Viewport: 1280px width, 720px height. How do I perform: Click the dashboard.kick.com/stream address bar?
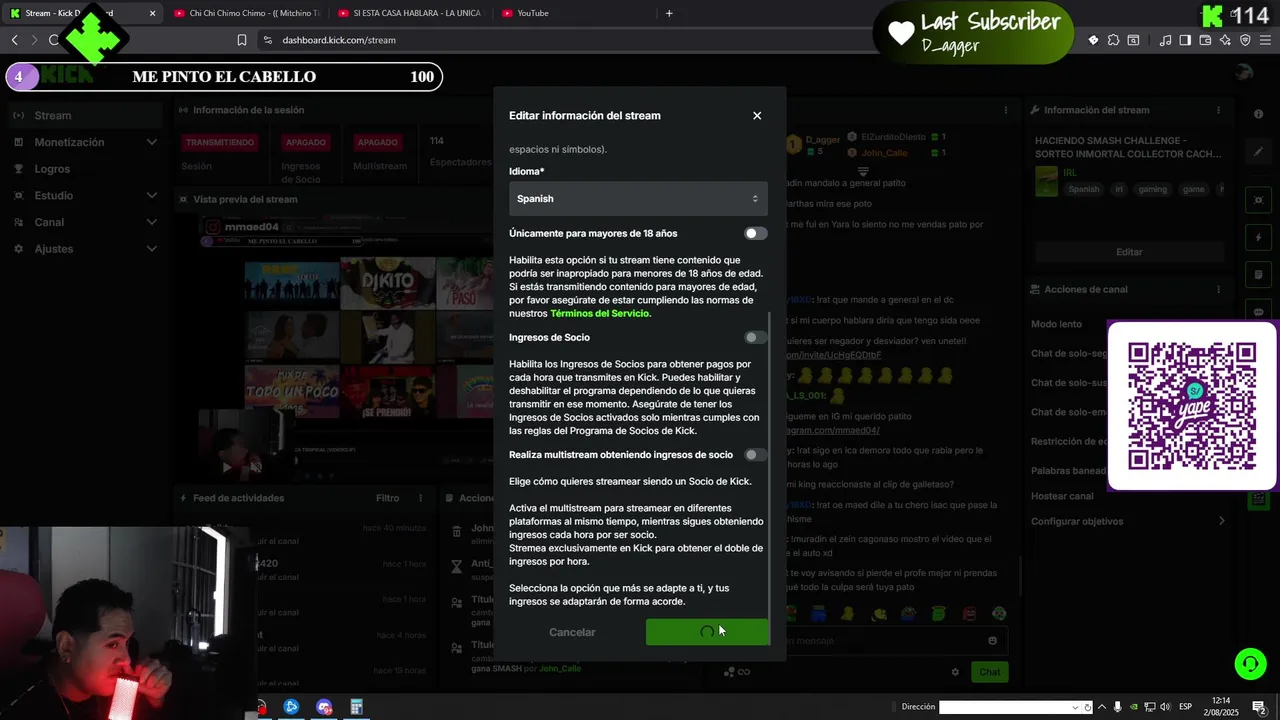(x=339, y=40)
